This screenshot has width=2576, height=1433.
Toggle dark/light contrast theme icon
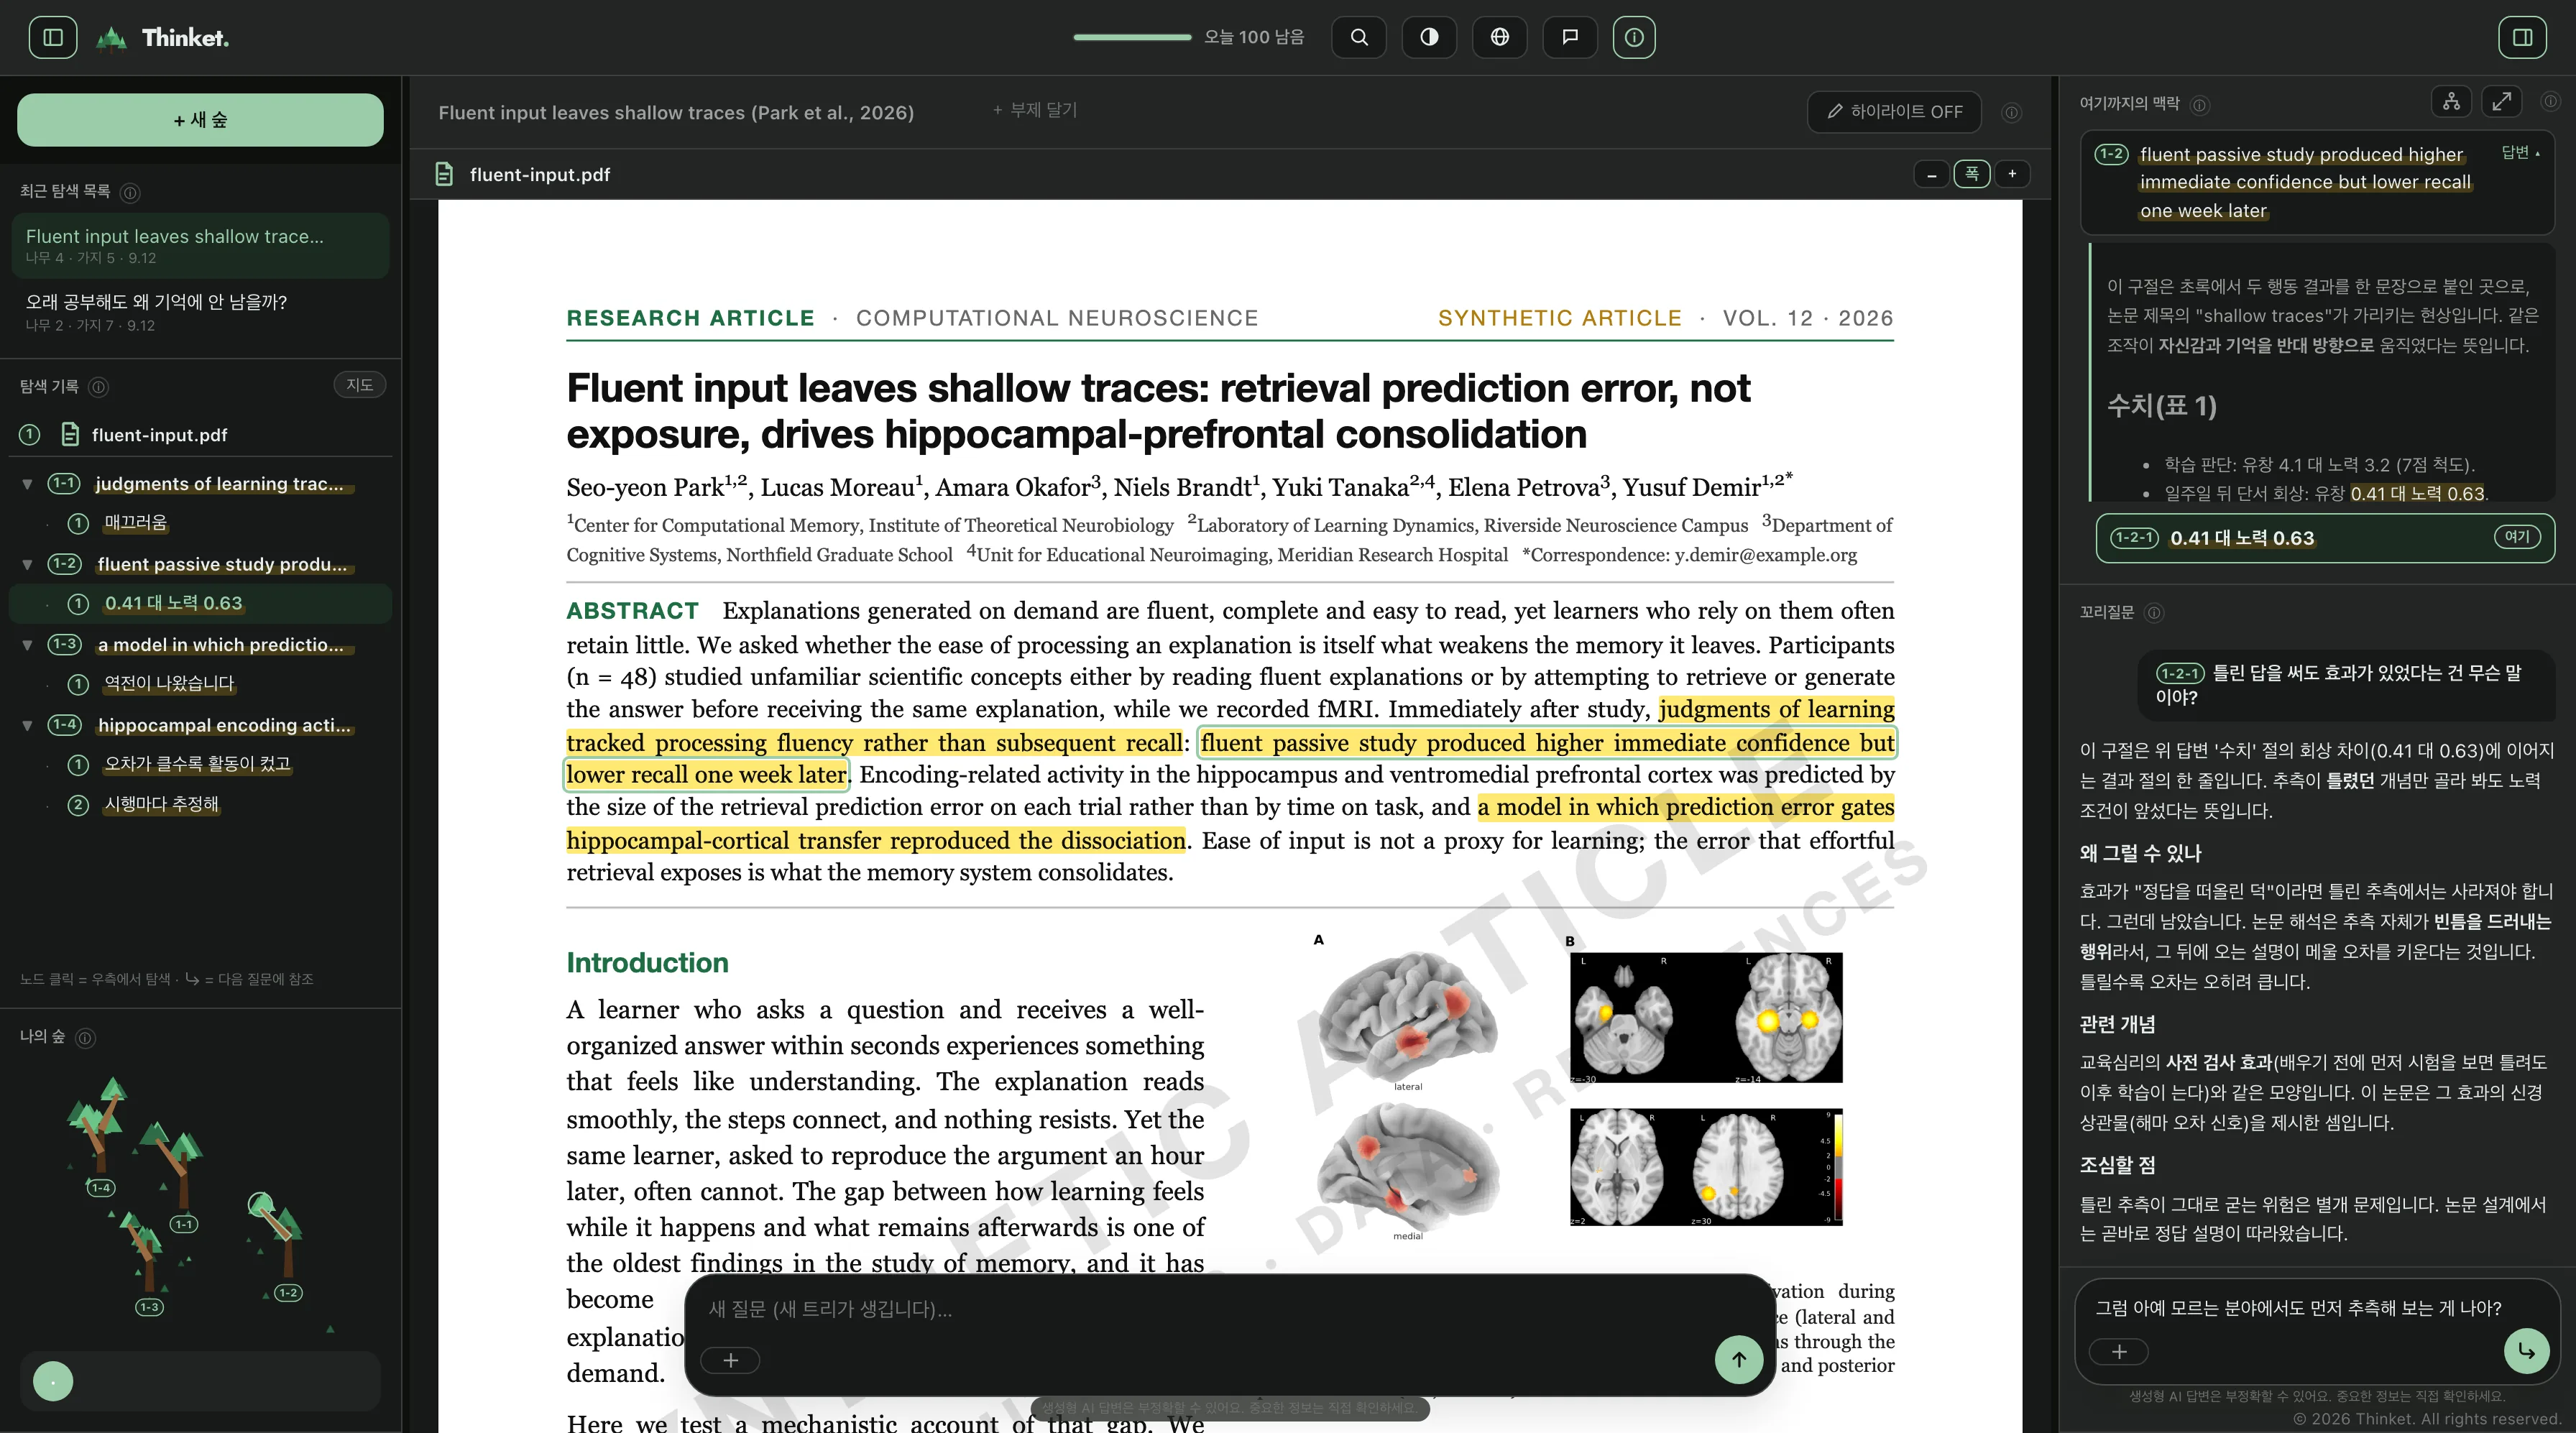tap(1429, 37)
